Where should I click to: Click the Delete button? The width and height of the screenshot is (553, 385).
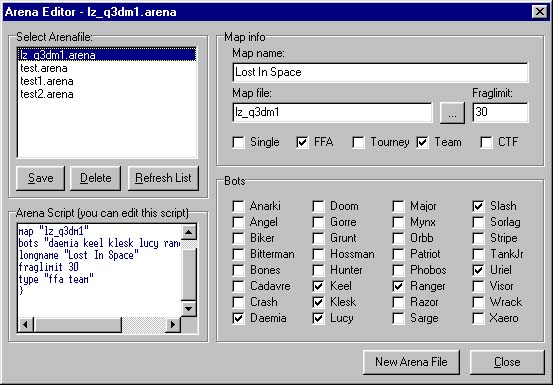point(95,178)
